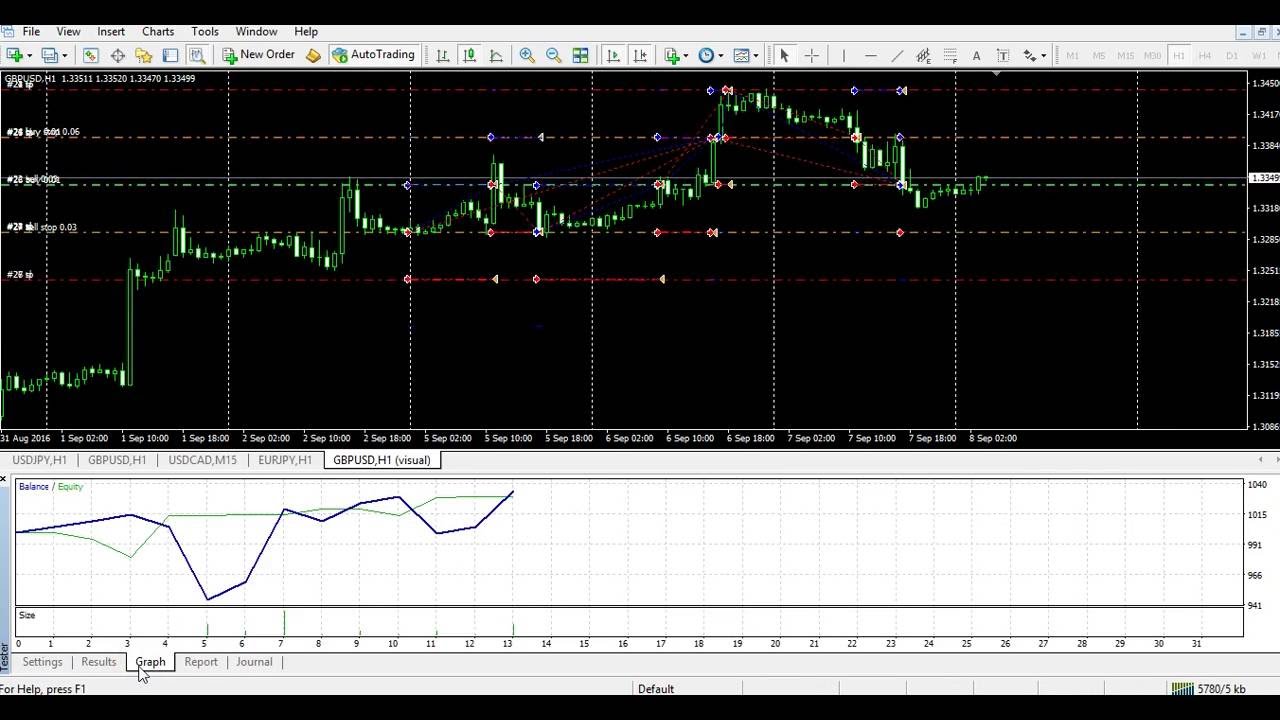Switch to the USDCAD,M15 chart tab

203,460
